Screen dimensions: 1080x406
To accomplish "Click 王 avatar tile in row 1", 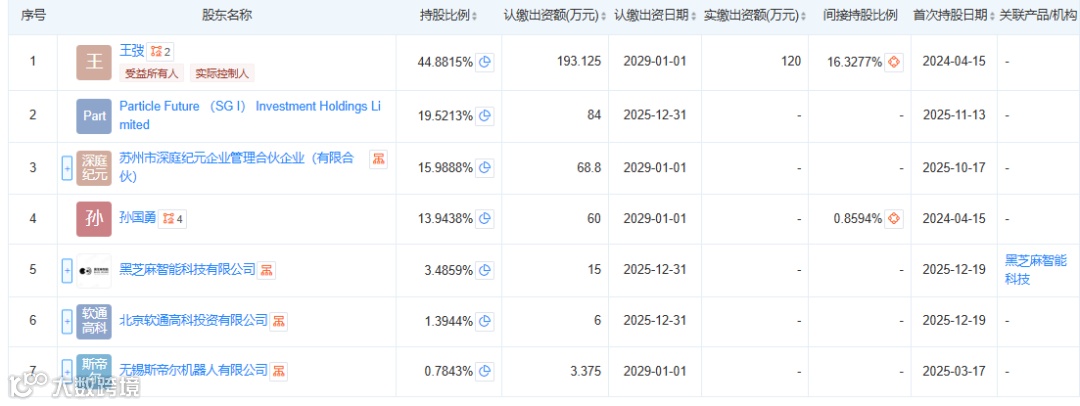I will point(93,62).
